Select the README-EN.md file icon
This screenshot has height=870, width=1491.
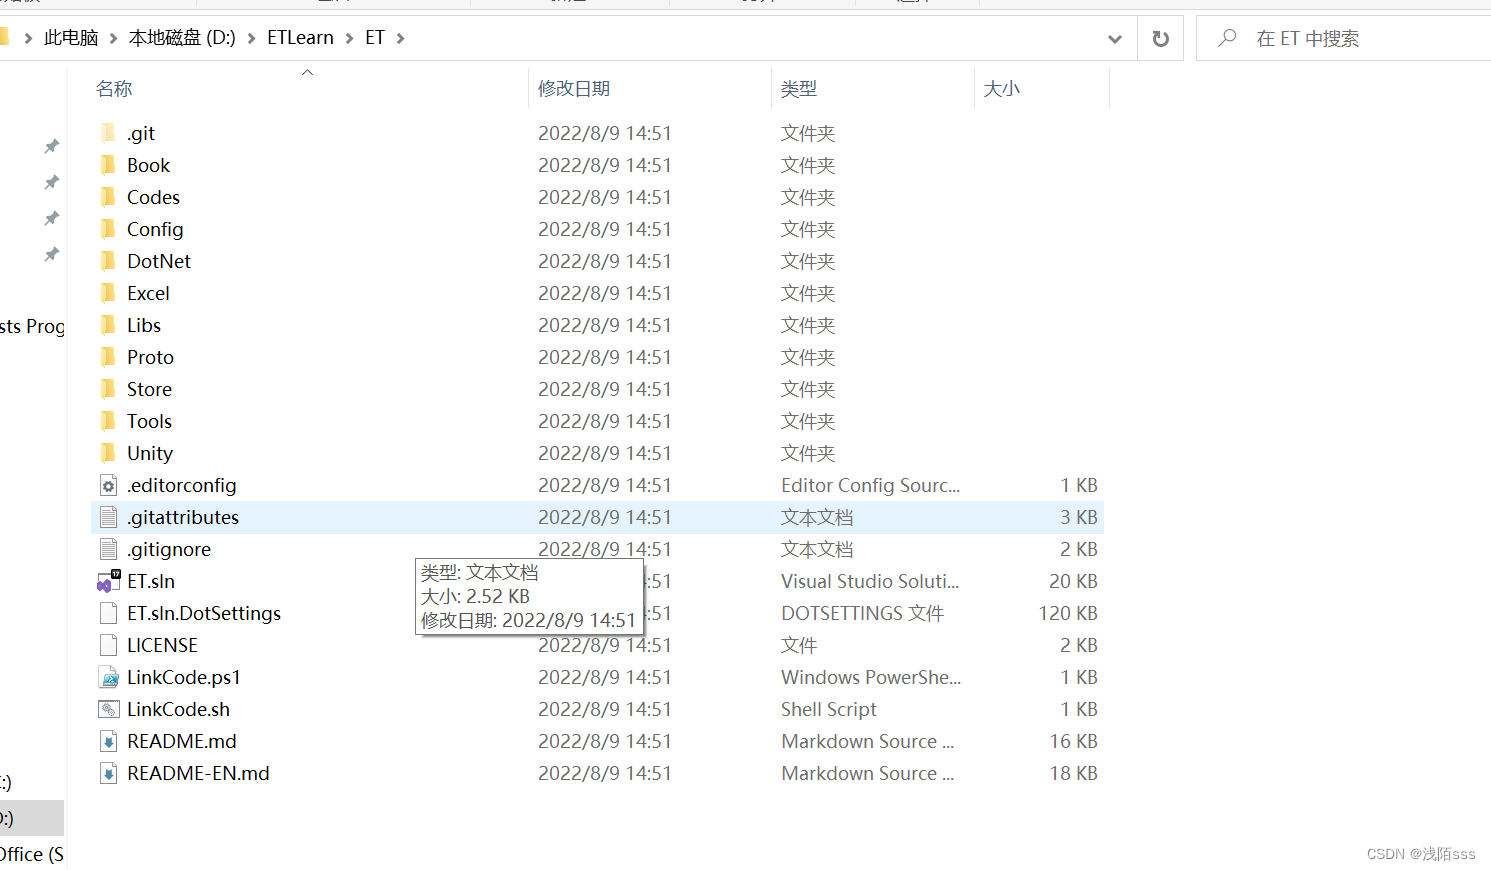108,773
